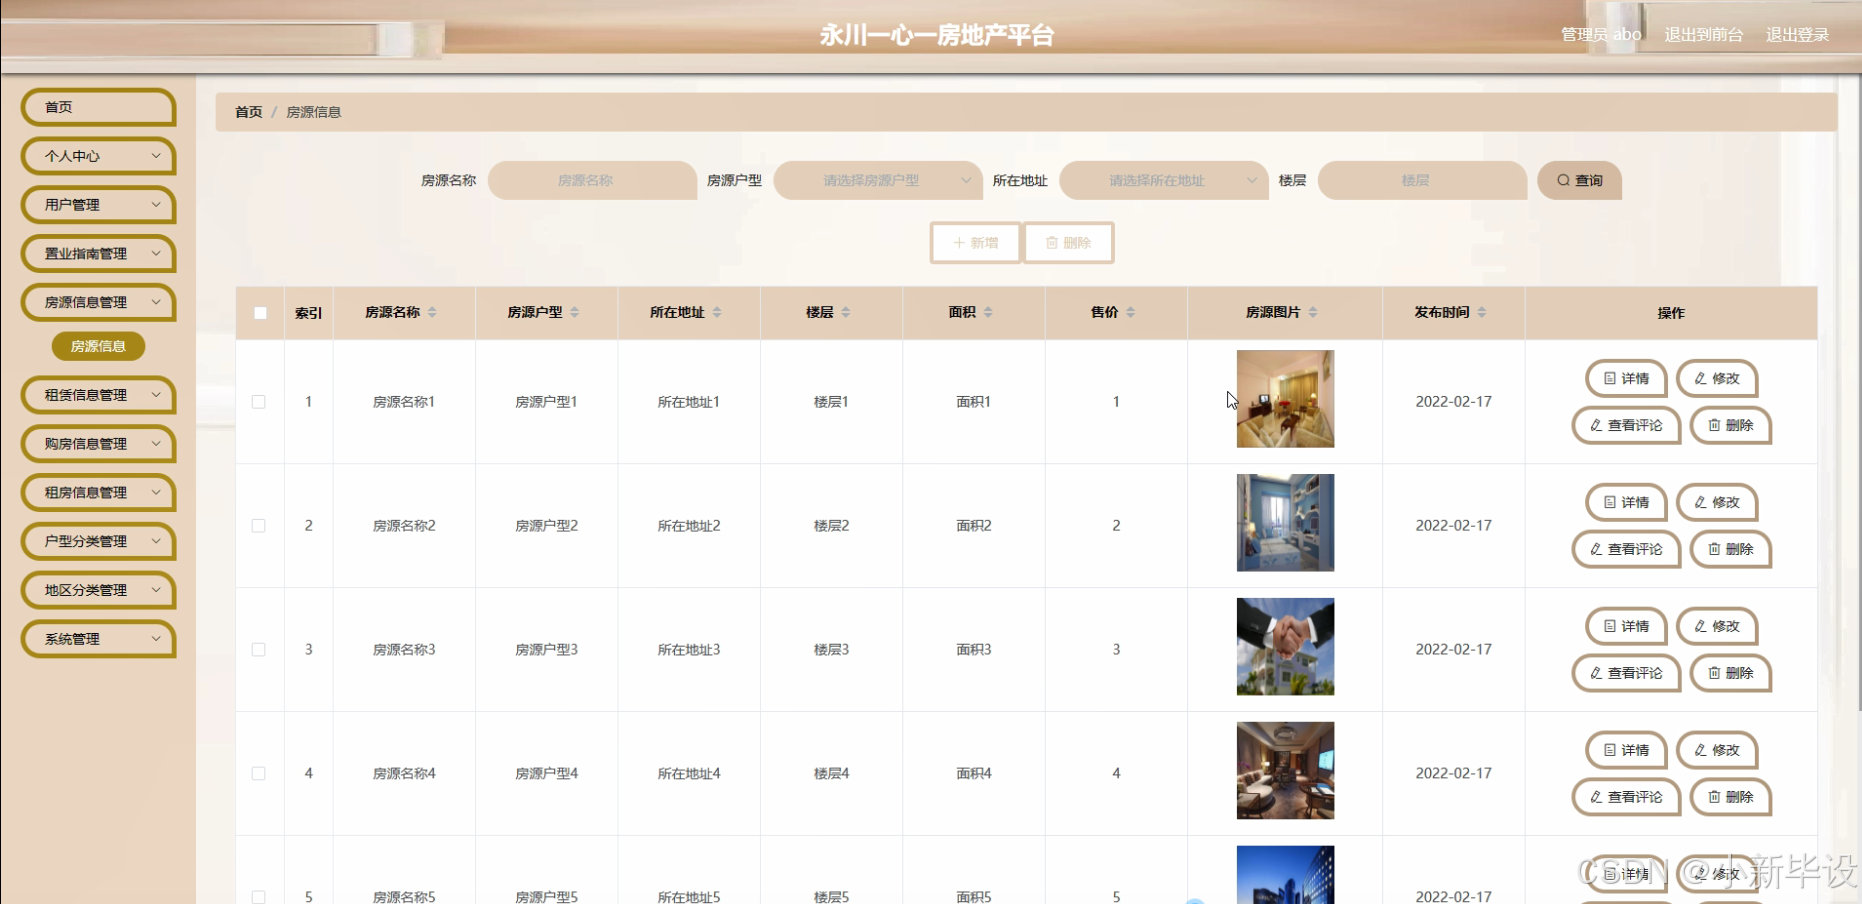1862x904 pixels.
Task: Open the row 1 living room thumbnail
Action: point(1285,398)
